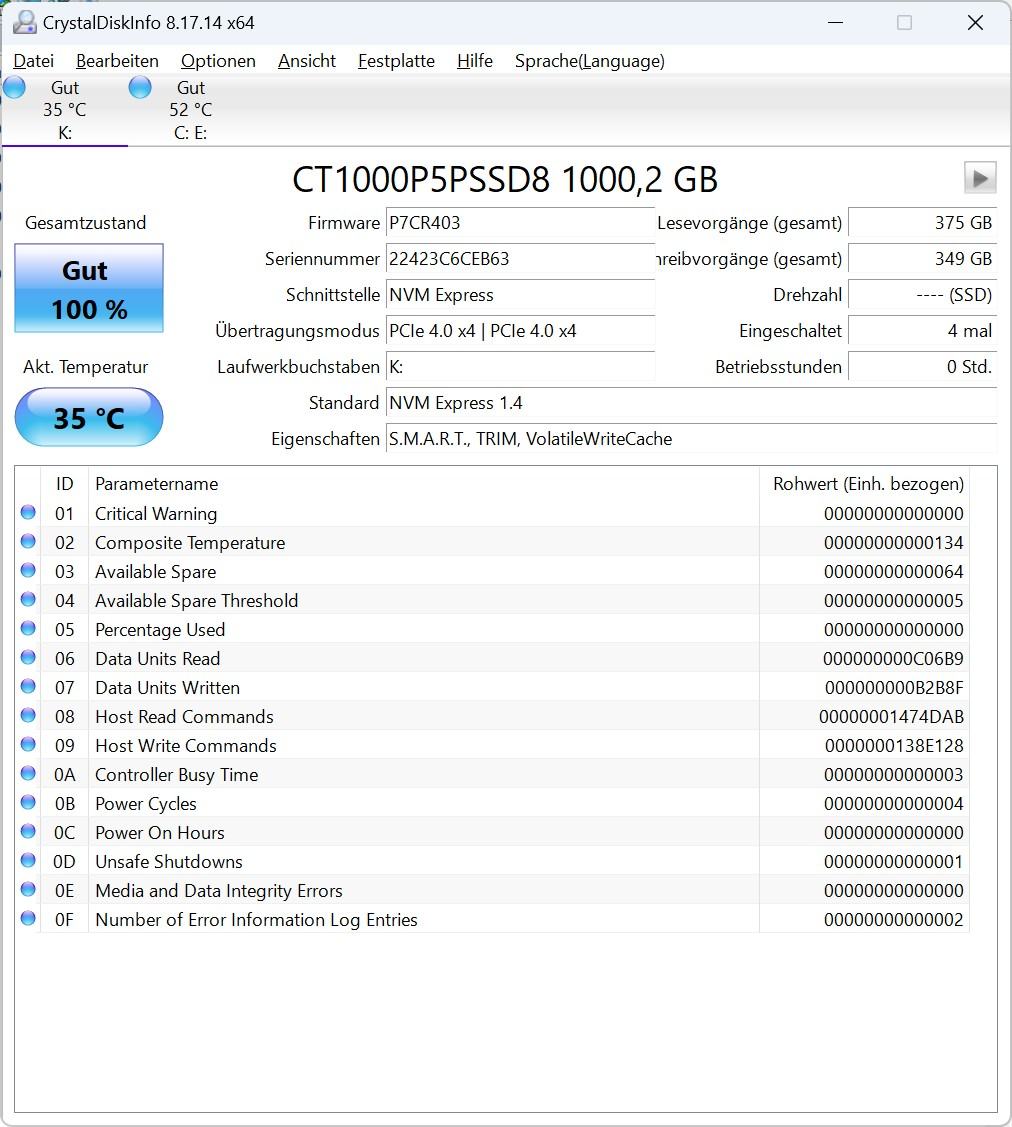Click the Available Spare status dot (ID 03)

point(28,571)
